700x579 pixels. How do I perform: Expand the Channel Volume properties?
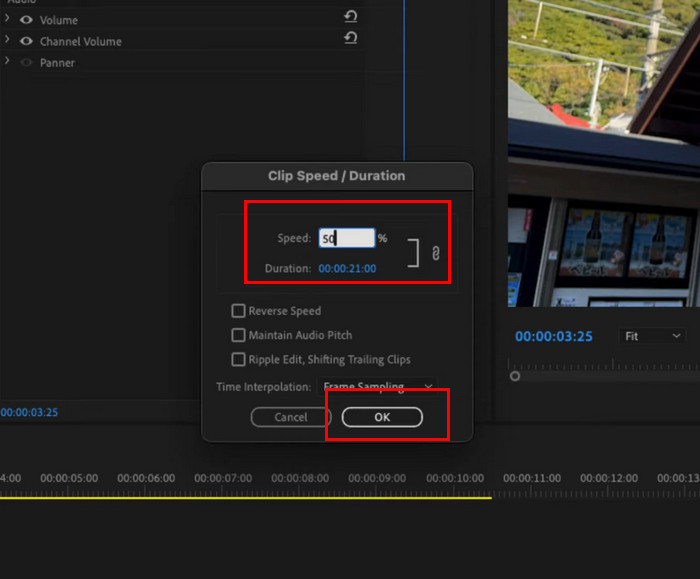pyautogui.click(x=7, y=39)
